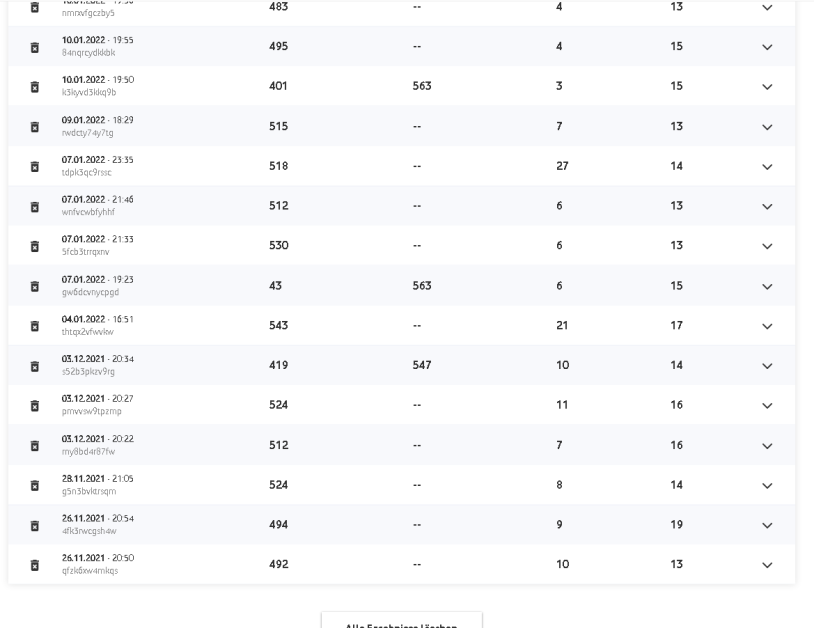The image size is (814, 628).
Task: Open chevron for 07.01.2022 21:33 row
Action: [767, 246]
